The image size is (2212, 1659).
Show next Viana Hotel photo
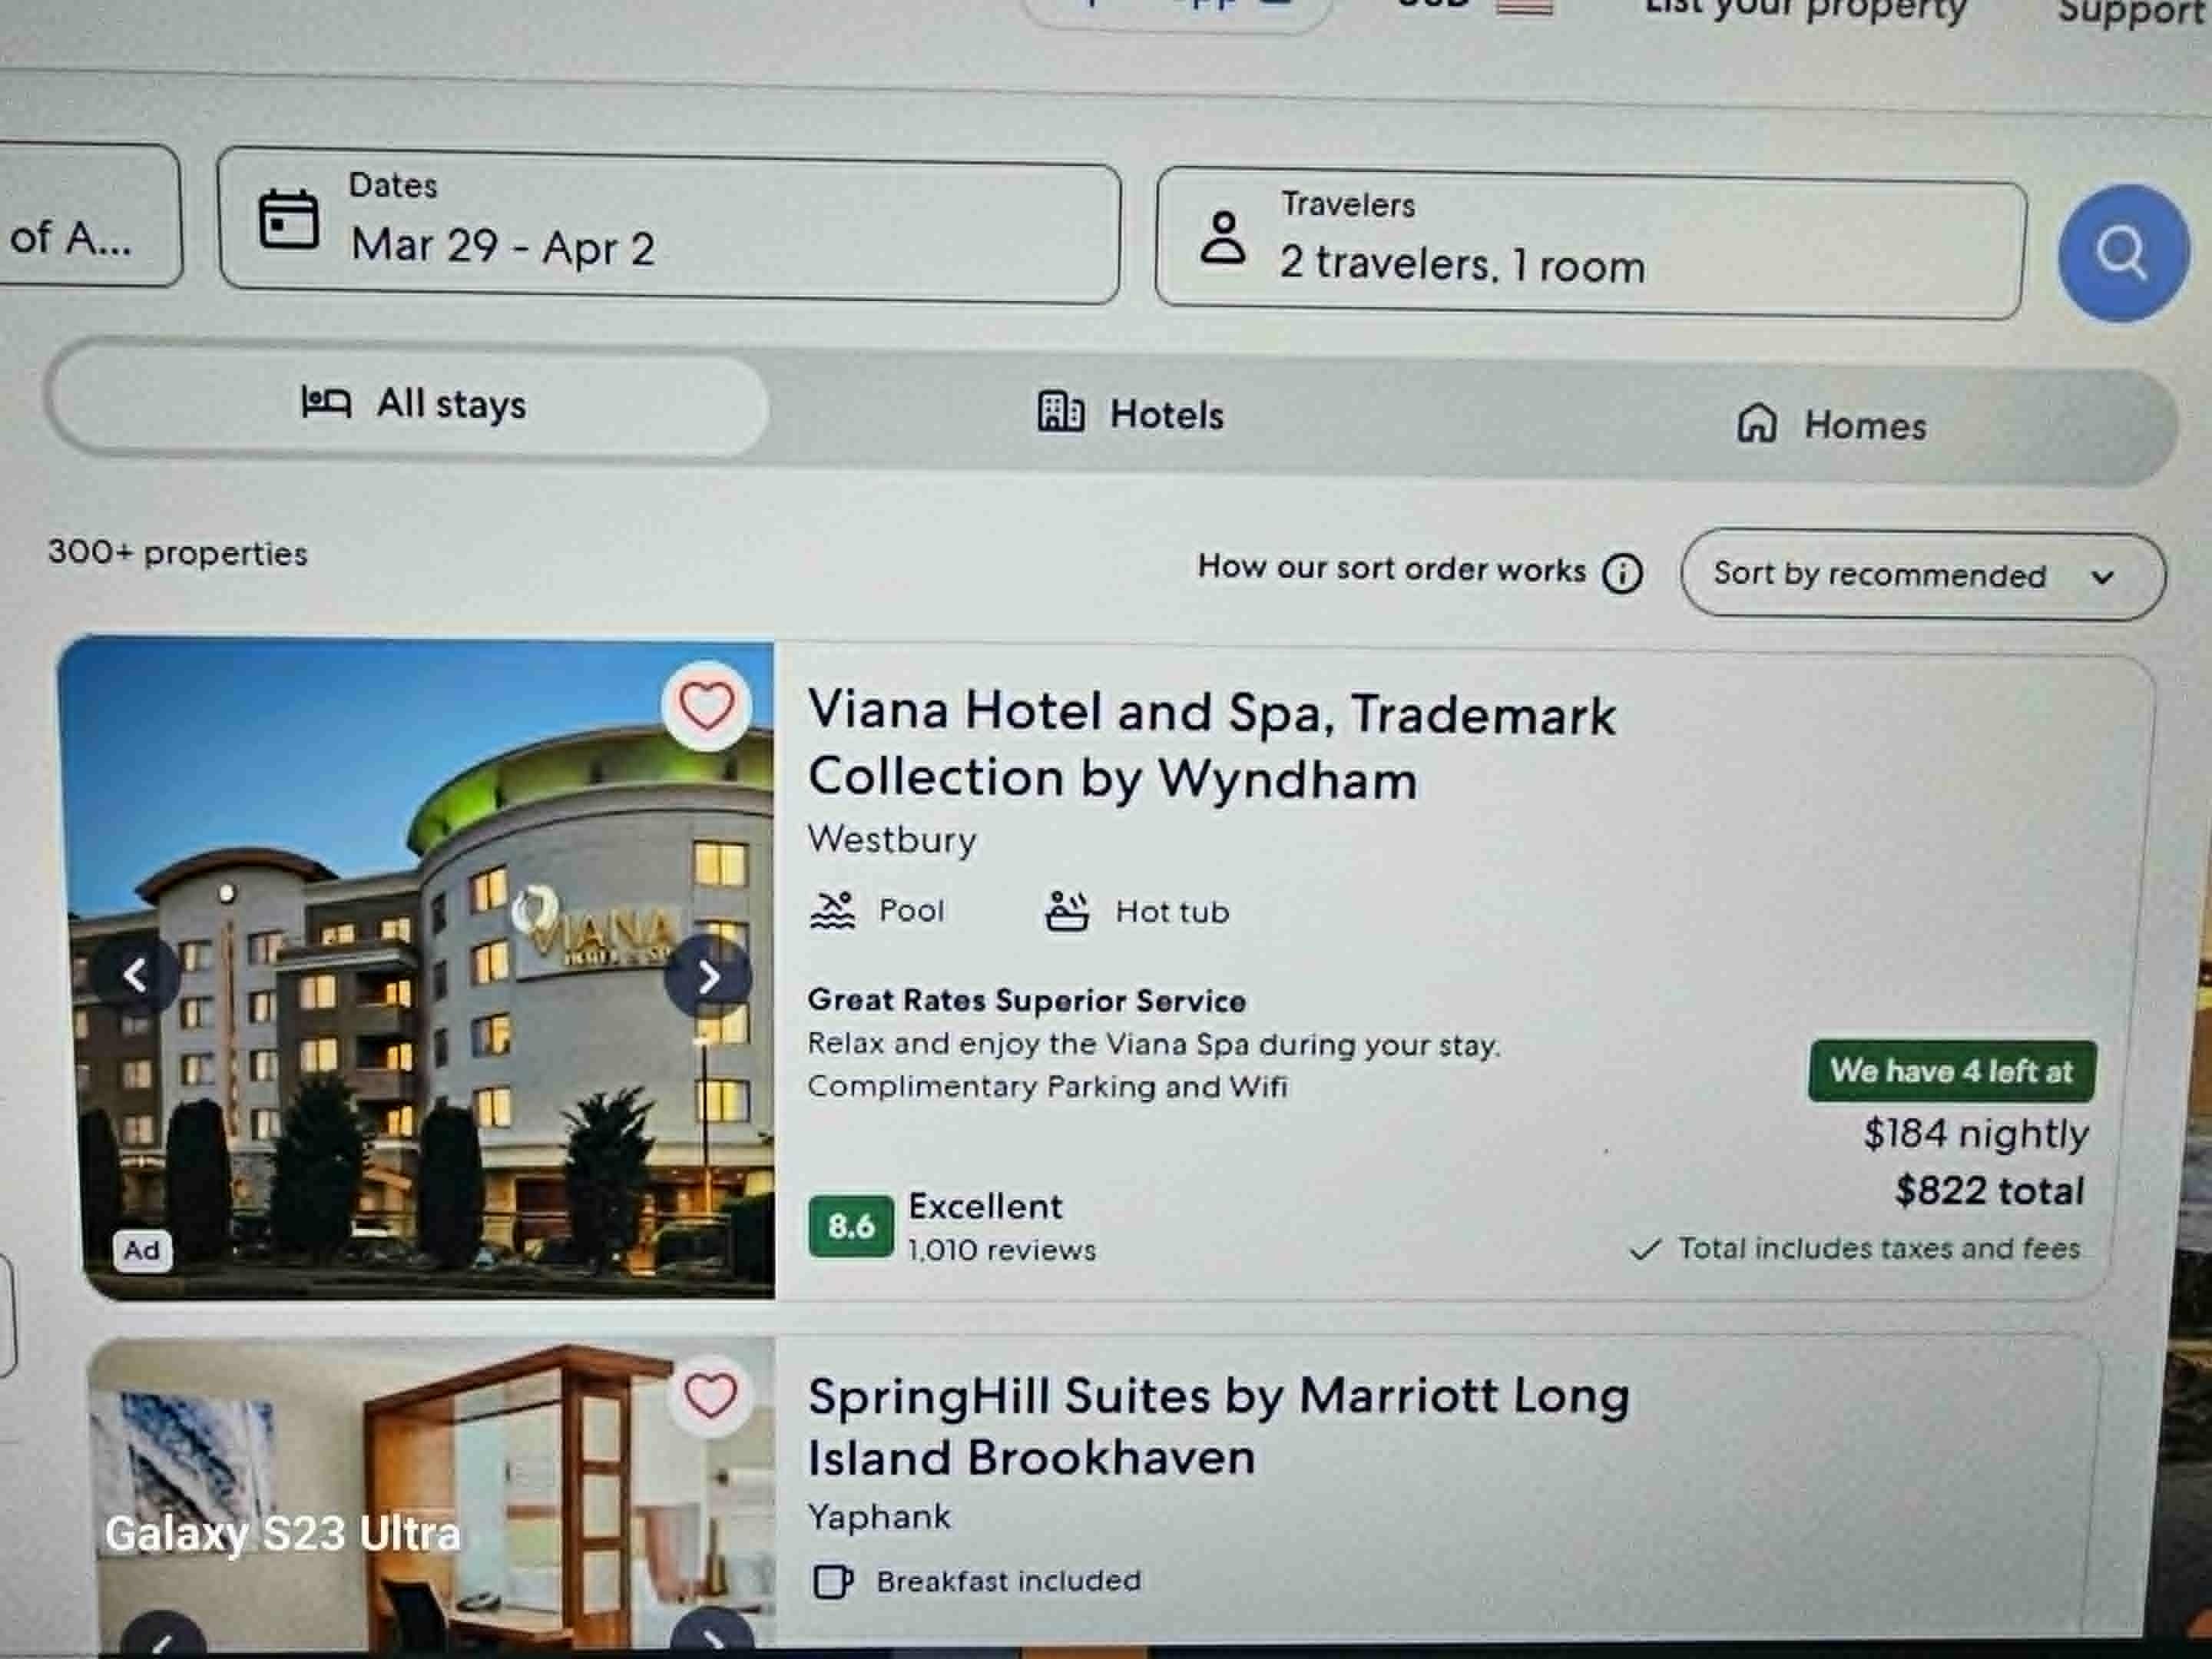pos(708,977)
